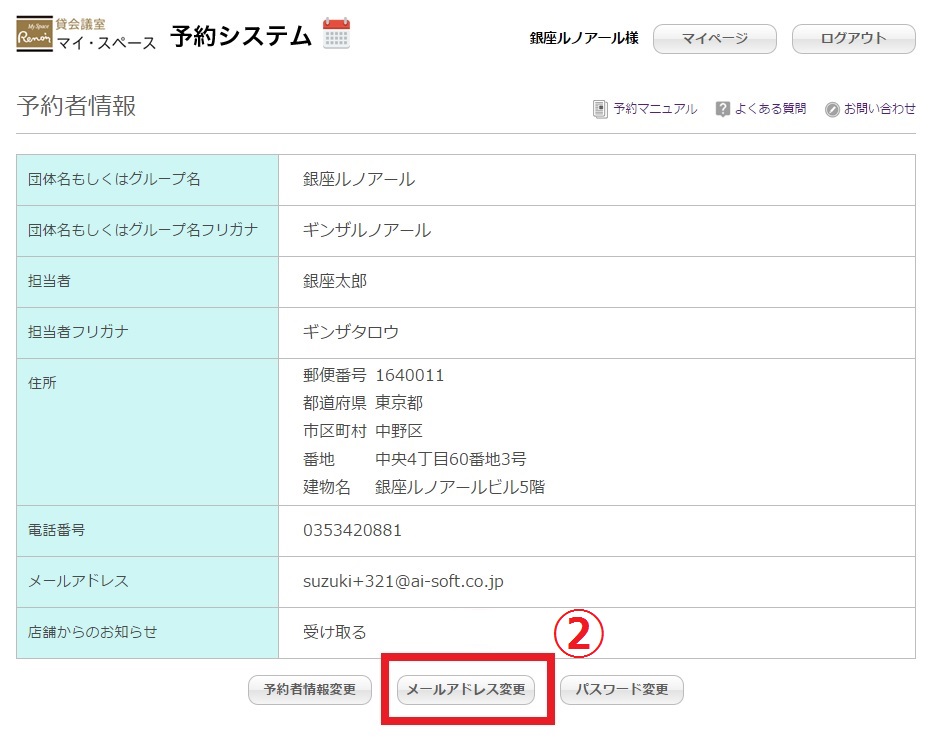Click the red circled number 2 marker
Viewport: 931px width, 738px height.
[x=580, y=632]
